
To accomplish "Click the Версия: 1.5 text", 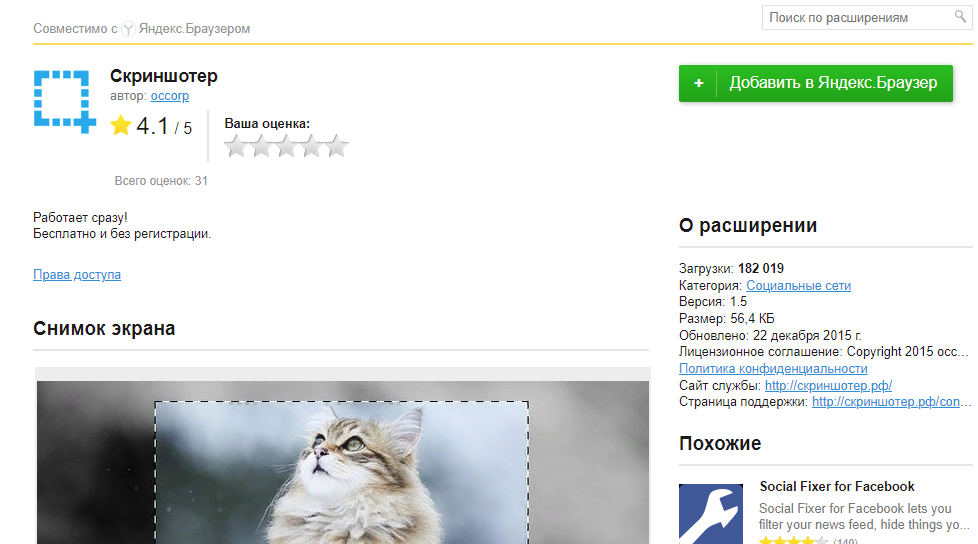I will click(x=713, y=302).
